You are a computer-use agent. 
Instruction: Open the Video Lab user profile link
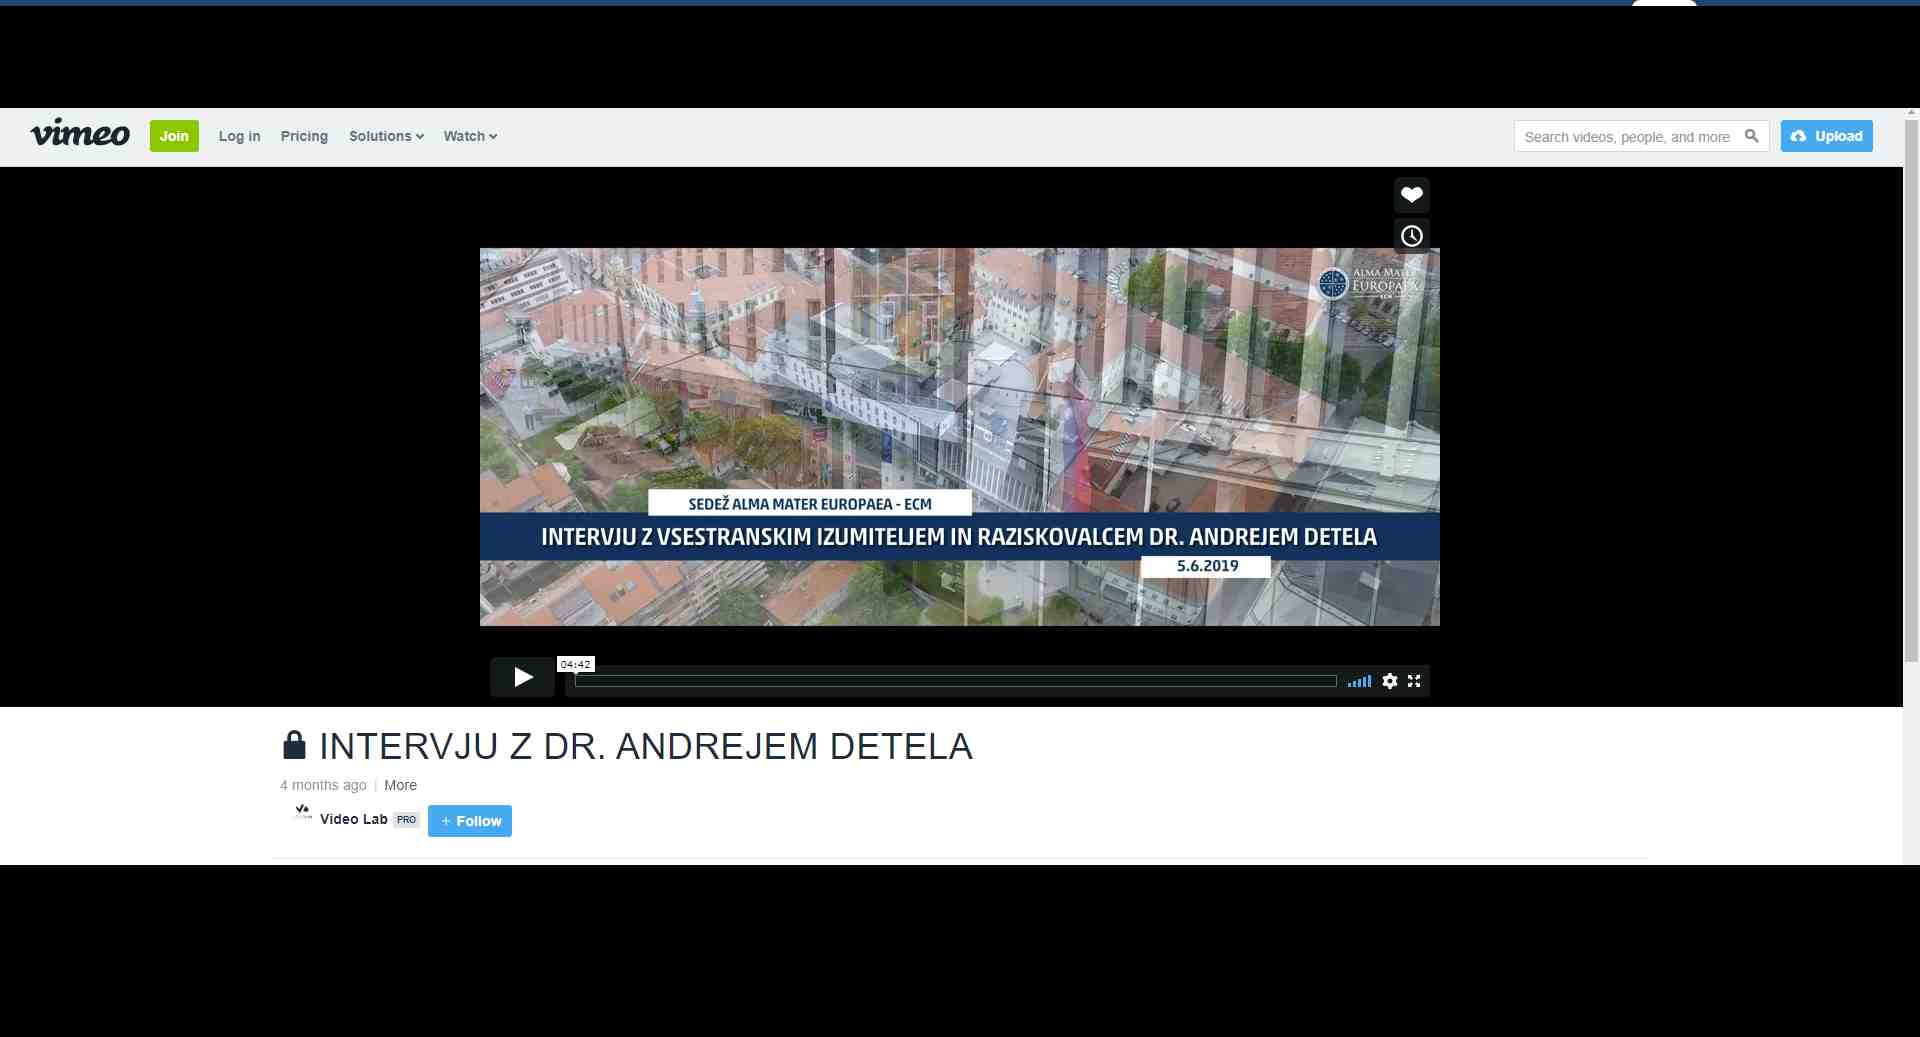[353, 819]
